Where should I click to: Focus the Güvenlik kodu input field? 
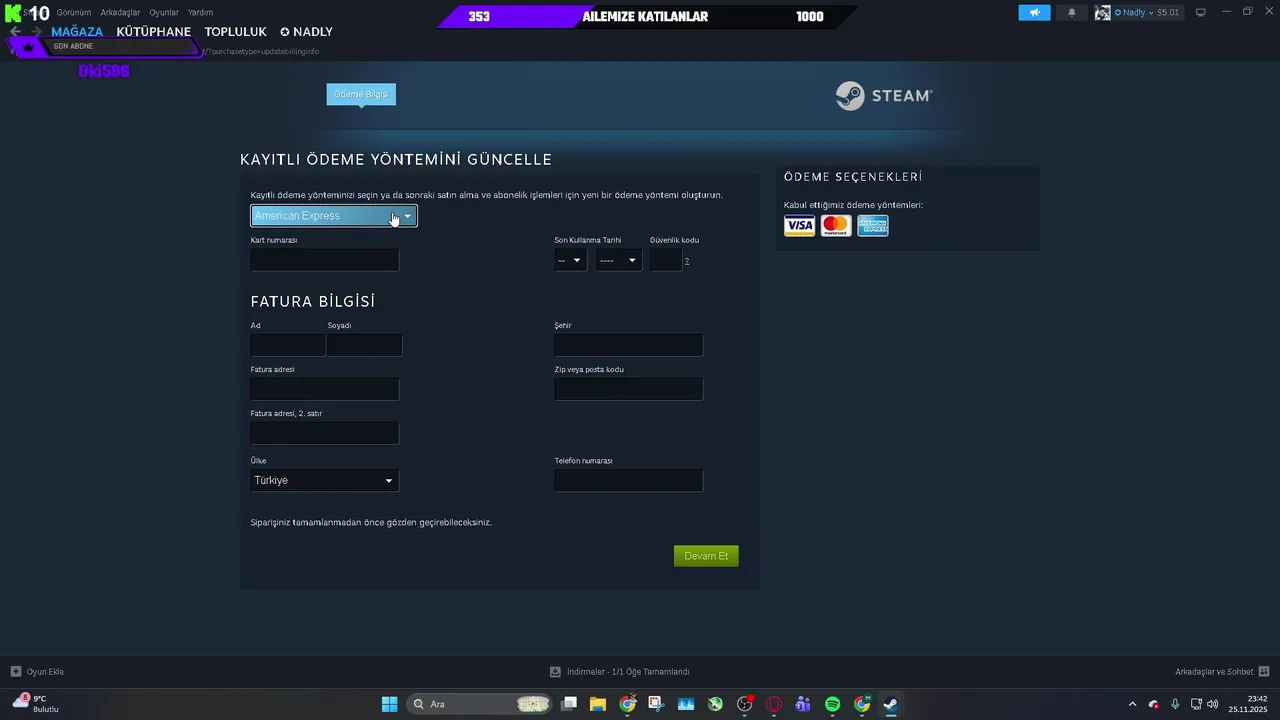coord(666,260)
